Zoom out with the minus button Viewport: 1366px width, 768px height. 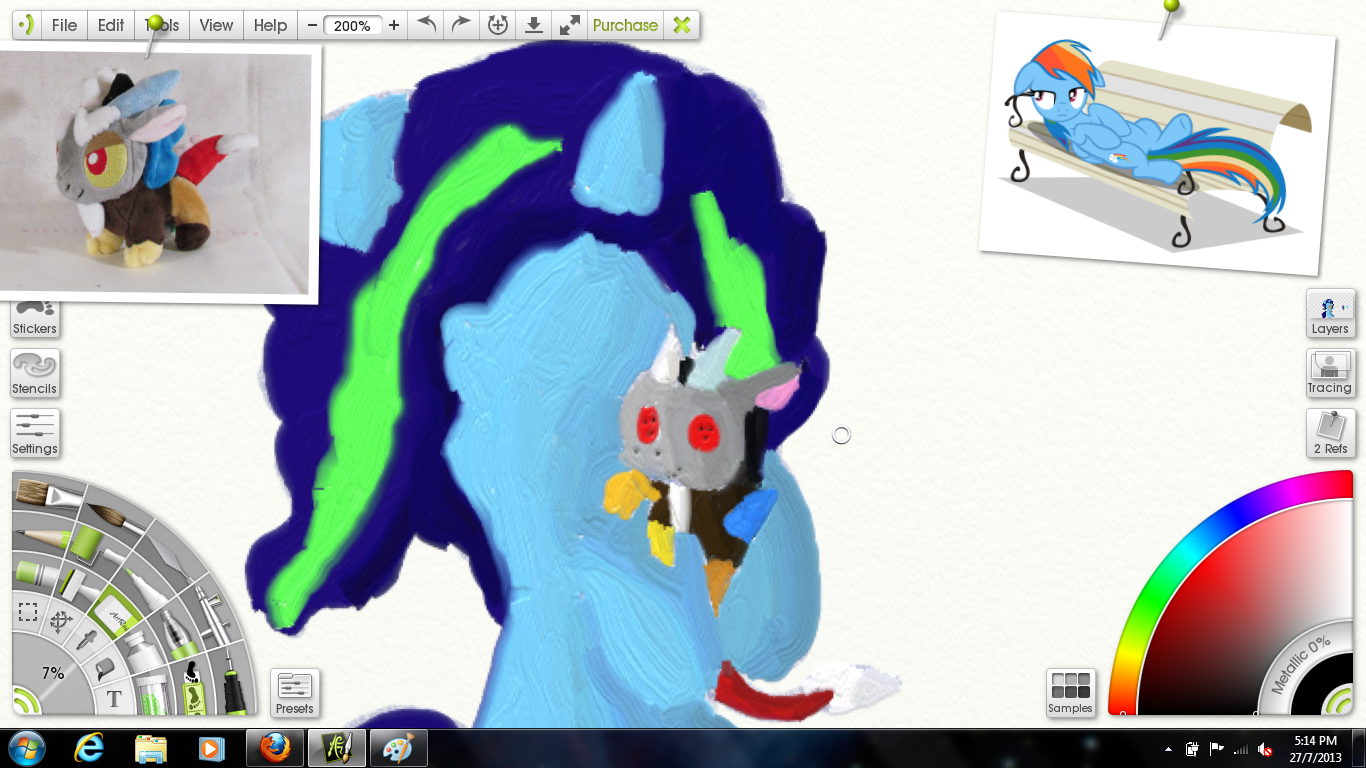tap(313, 25)
